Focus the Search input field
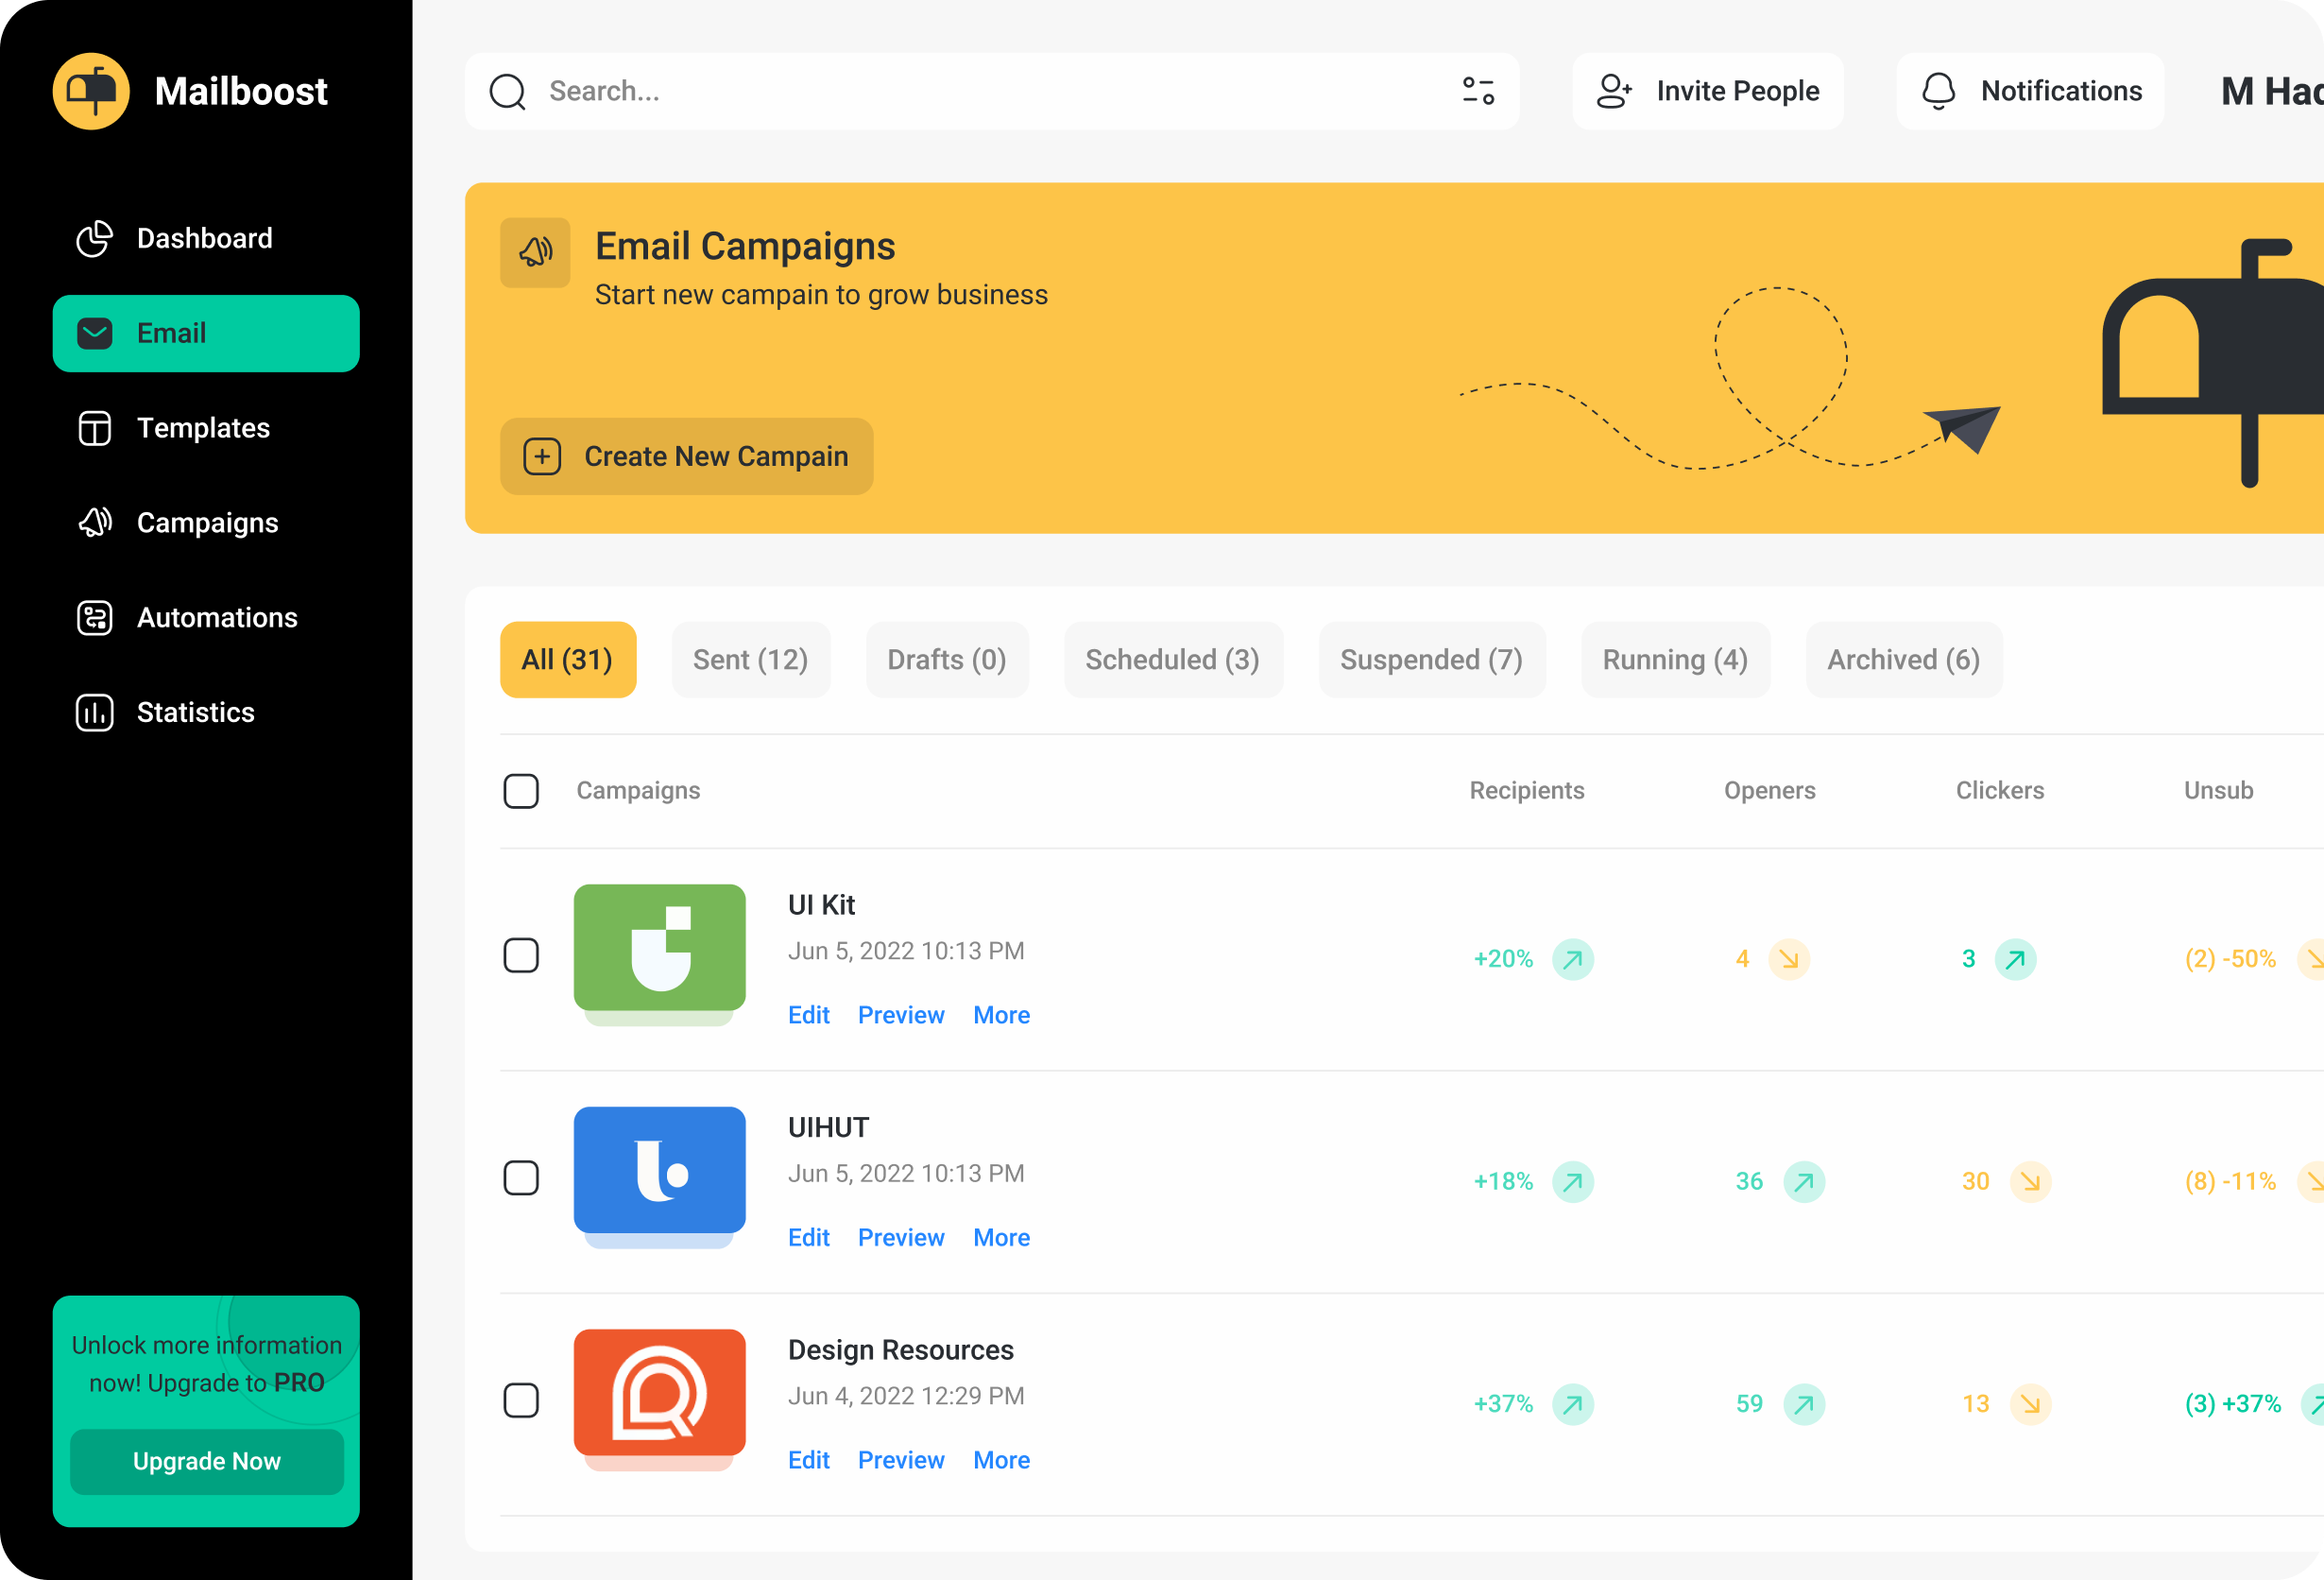This screenshot has width=2324, height=1580. click(990, 91)
